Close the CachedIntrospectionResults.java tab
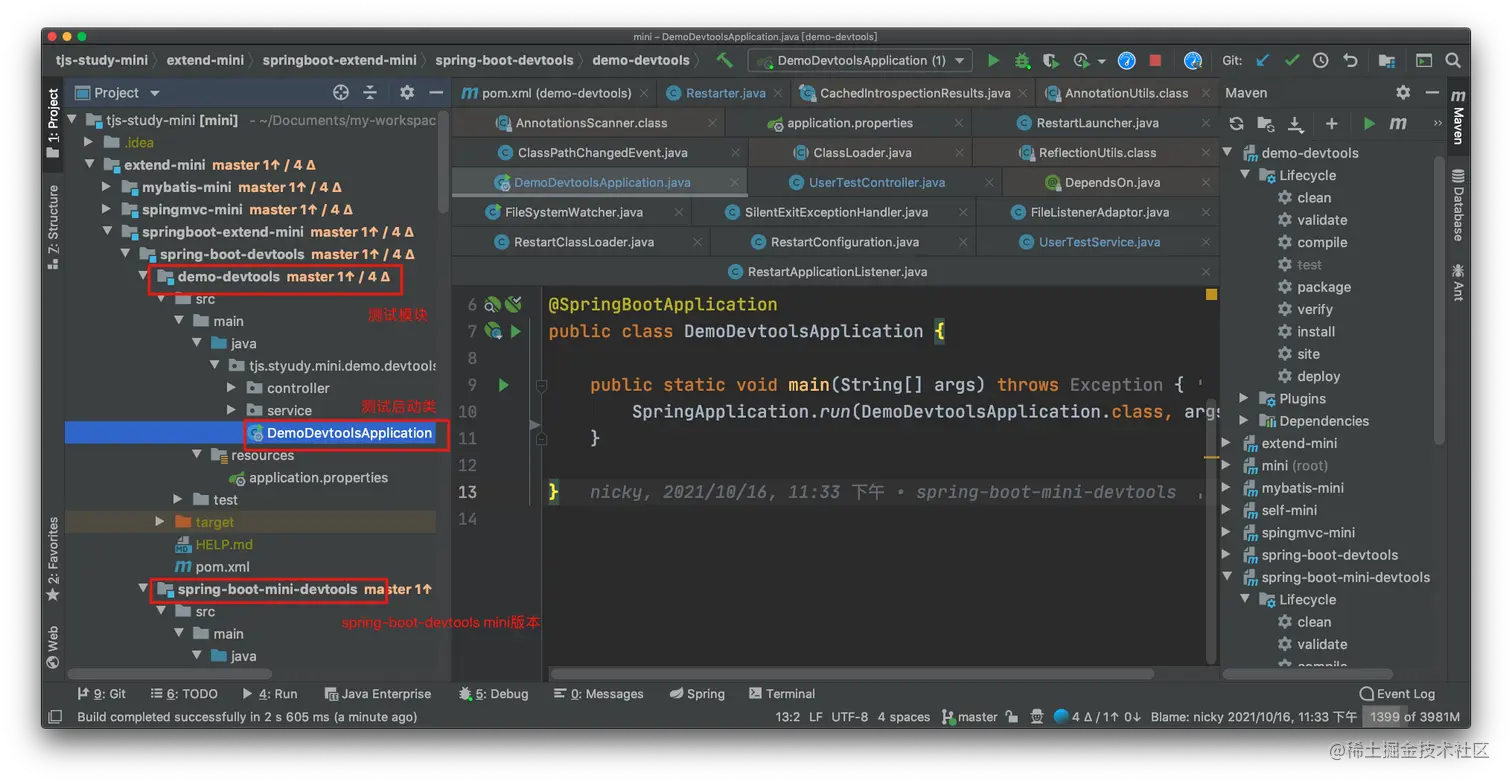1512x783 pixels. coord(1024,93)
